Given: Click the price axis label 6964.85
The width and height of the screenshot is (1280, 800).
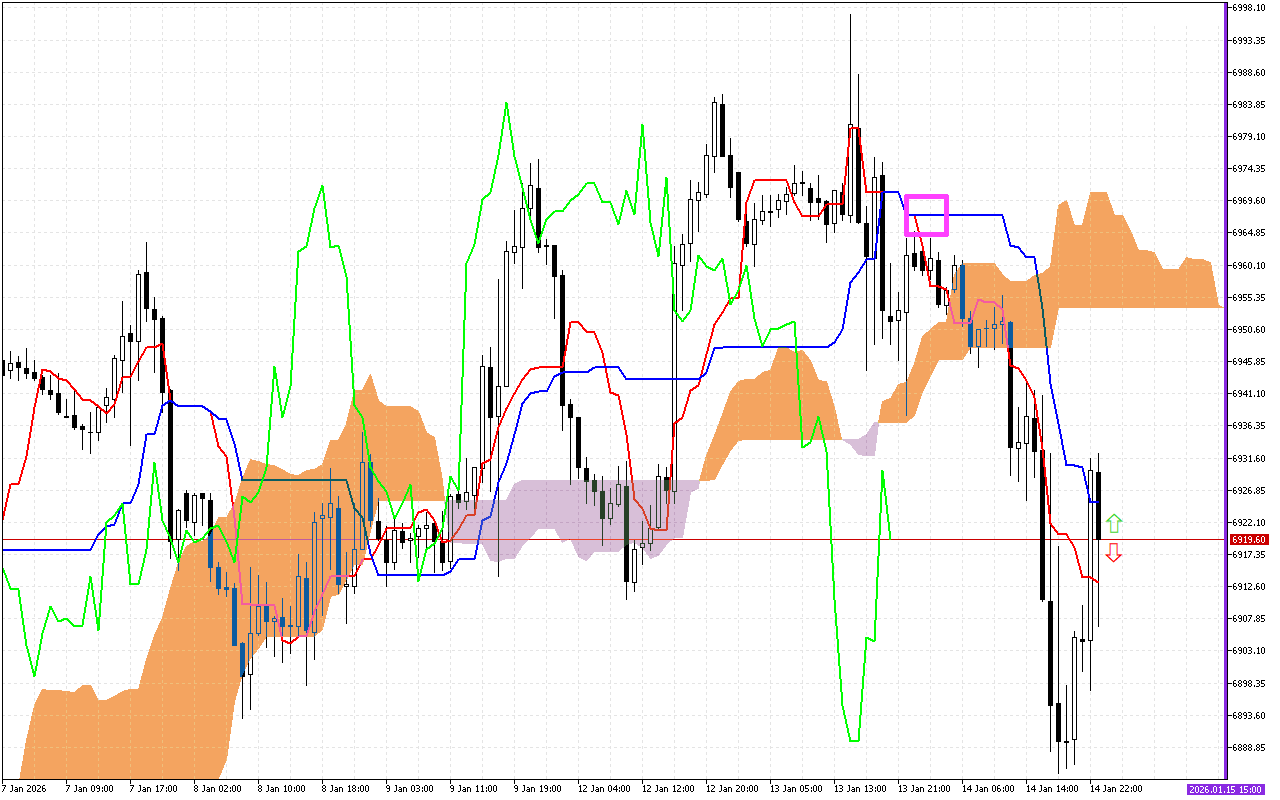Looking at the screenshot, I should point(1247,233).
